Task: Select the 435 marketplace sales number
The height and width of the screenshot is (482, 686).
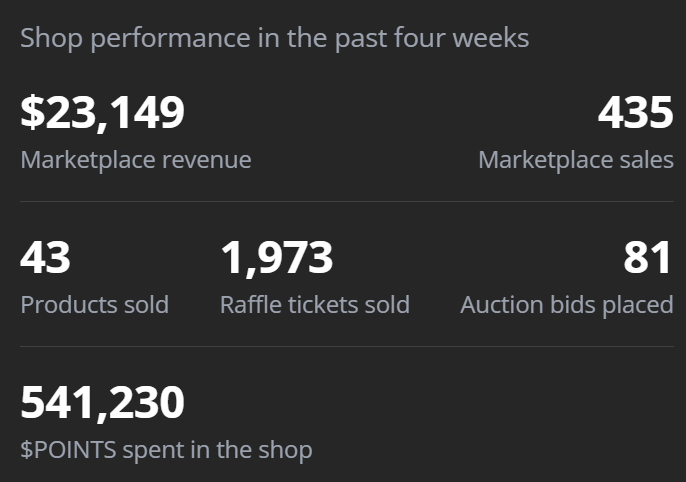Action: (635, 112)
